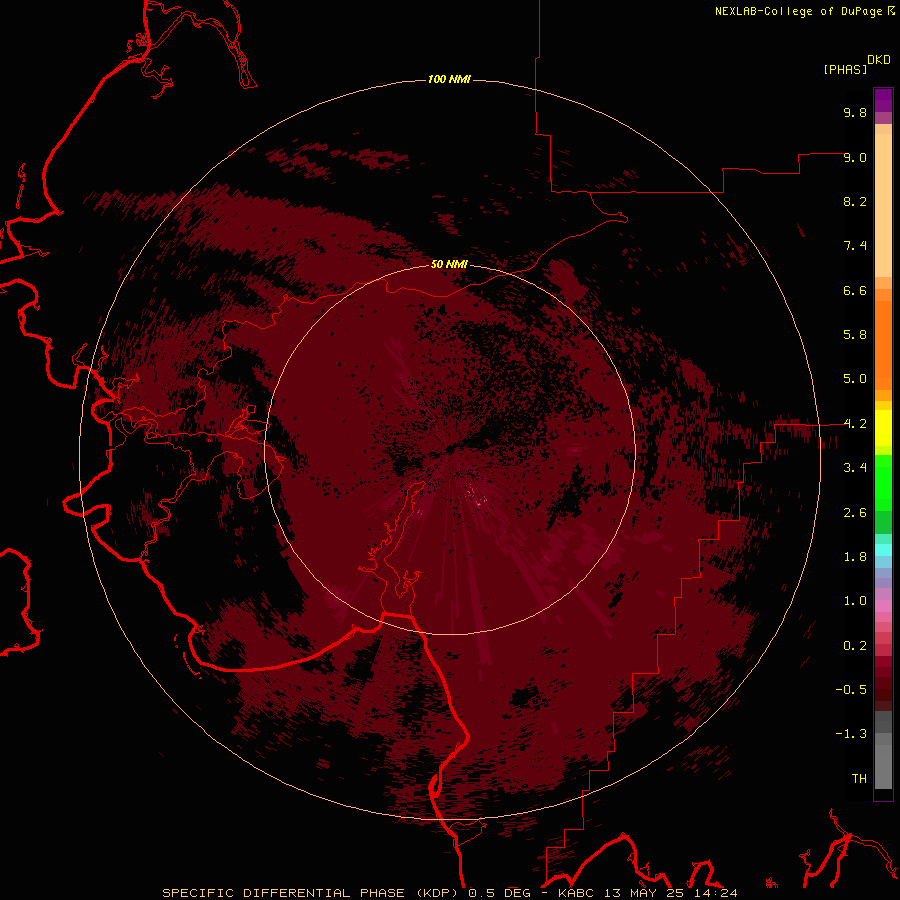Screen dimensions: 900x900
Task: Click the bright green swatch on color bar
Action: (883, 483)
